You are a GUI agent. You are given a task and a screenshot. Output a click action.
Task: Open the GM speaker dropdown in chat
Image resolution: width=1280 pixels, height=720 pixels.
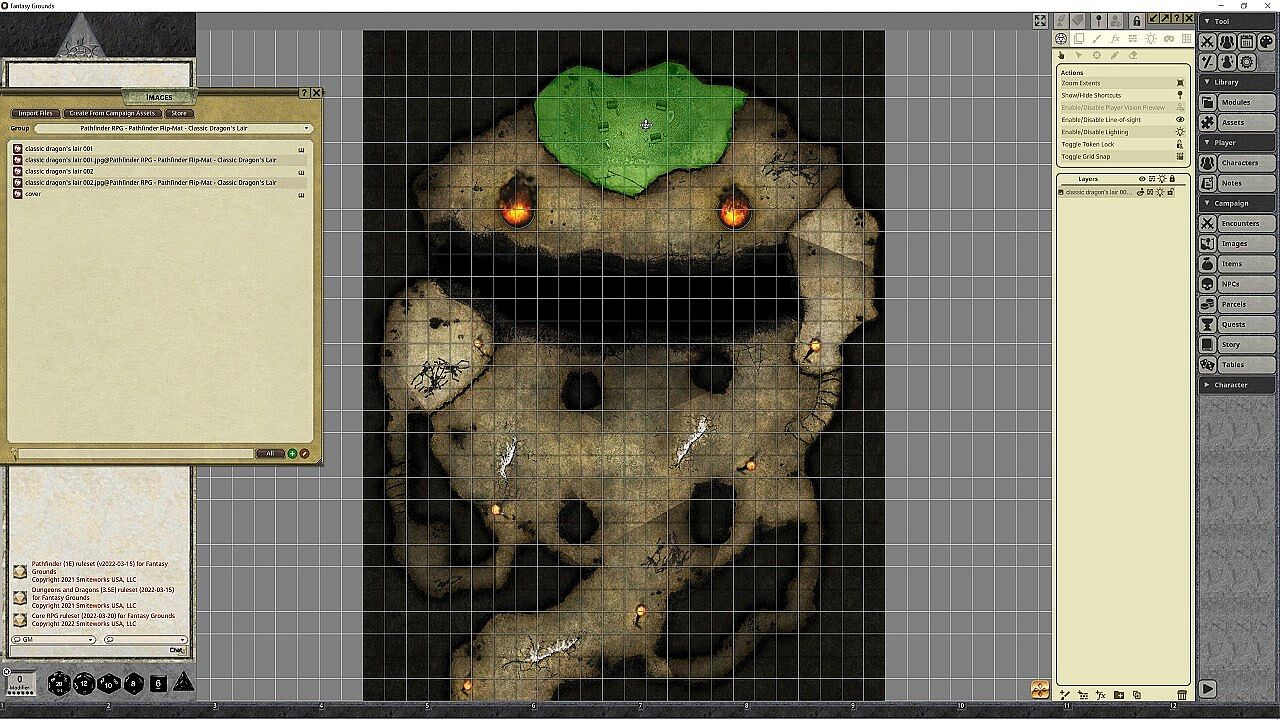click(53, 639)
